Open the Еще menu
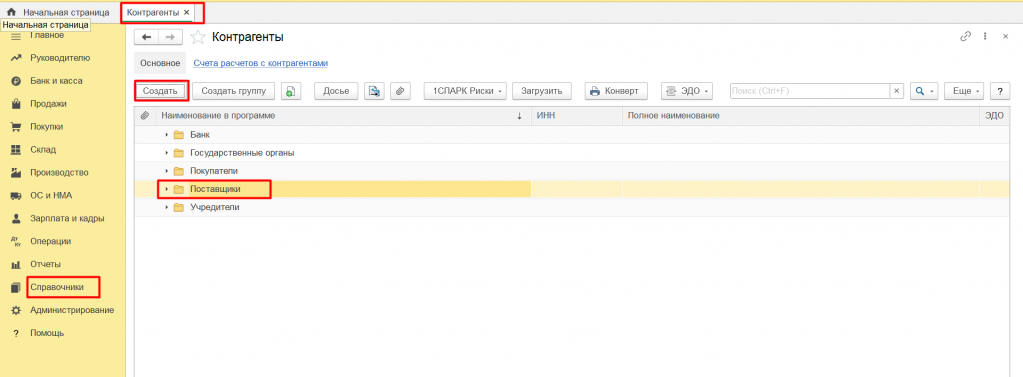 pos(965,91)
